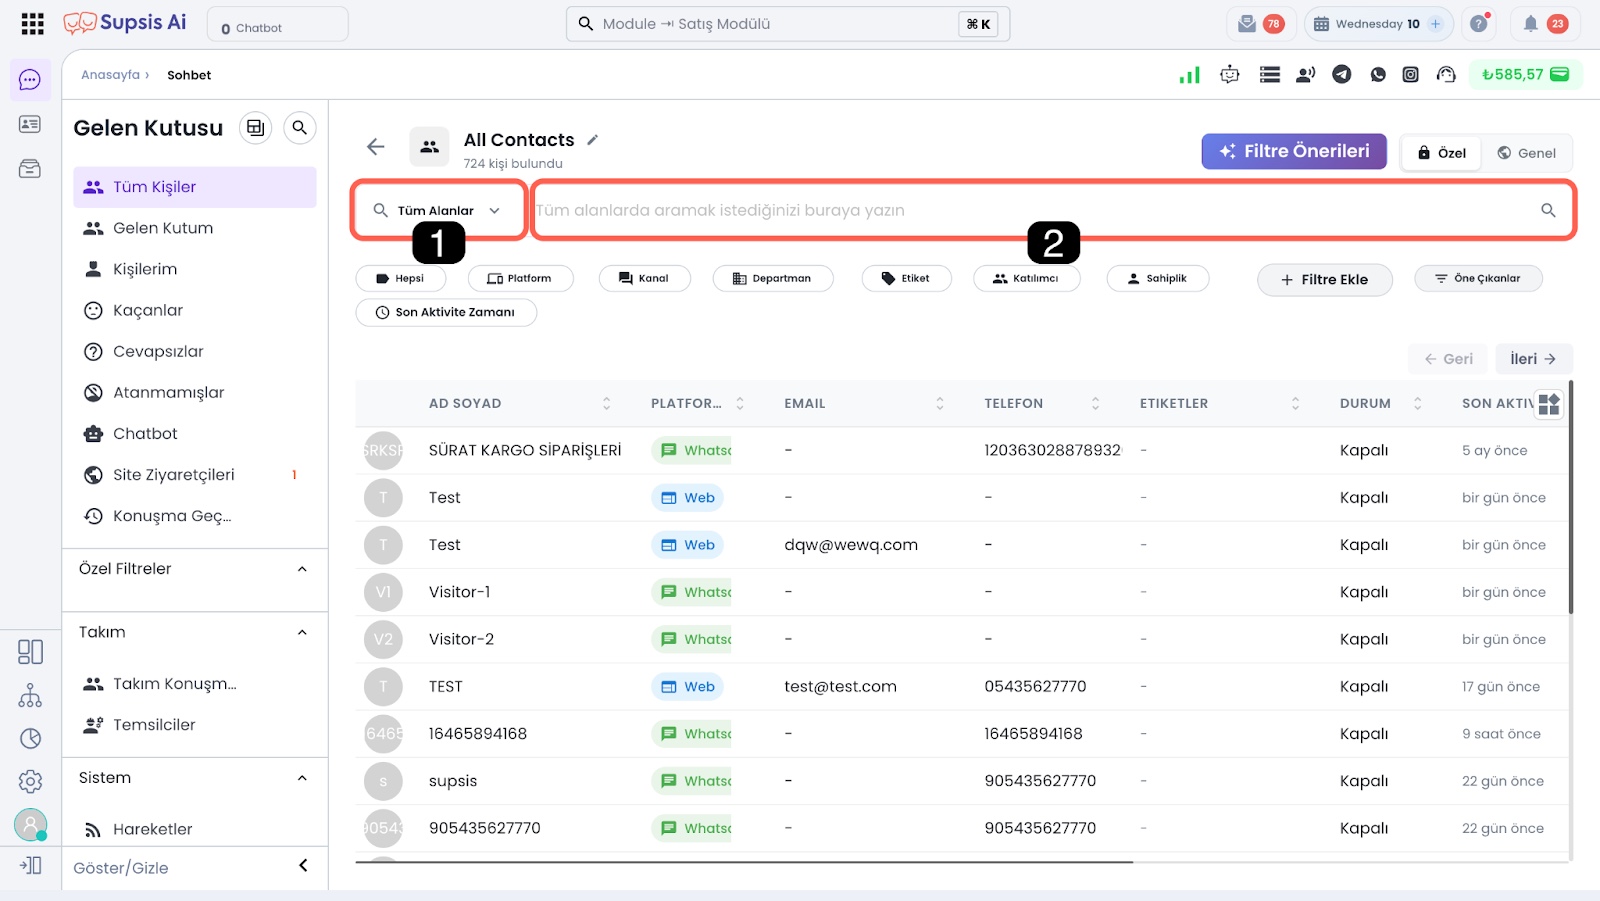Click the Filtre Önerileri button
Screen dimensions: 1600x901
pos(1293,151)
